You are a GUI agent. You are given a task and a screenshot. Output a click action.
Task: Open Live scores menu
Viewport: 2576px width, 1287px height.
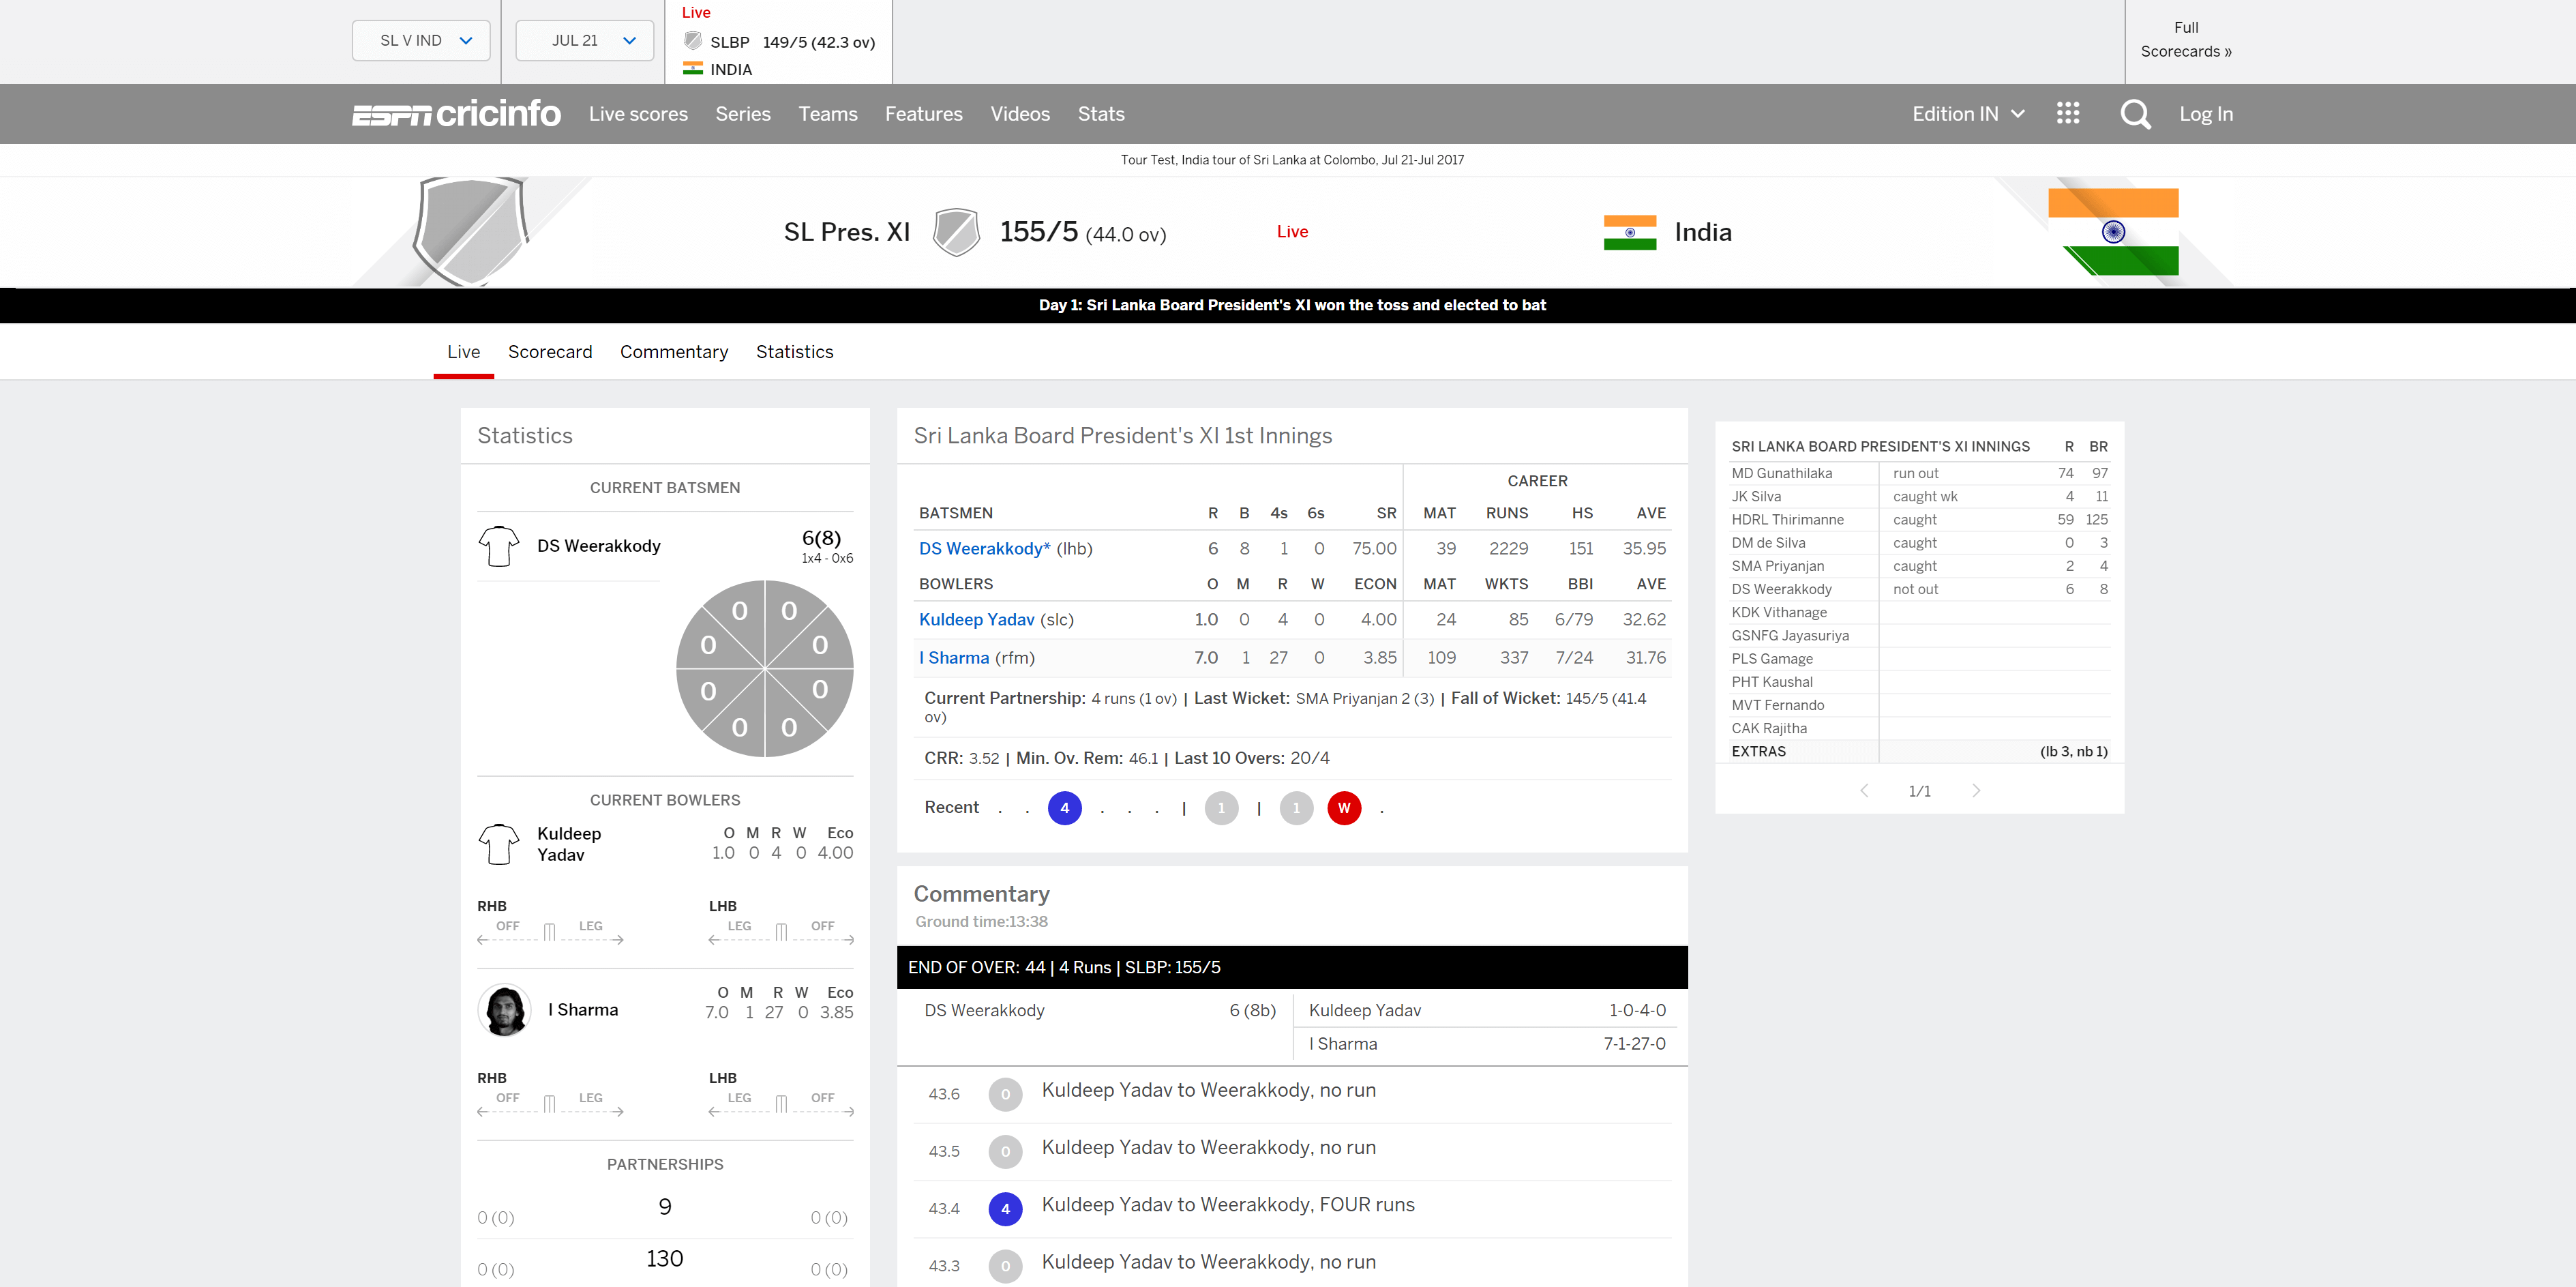638,114
